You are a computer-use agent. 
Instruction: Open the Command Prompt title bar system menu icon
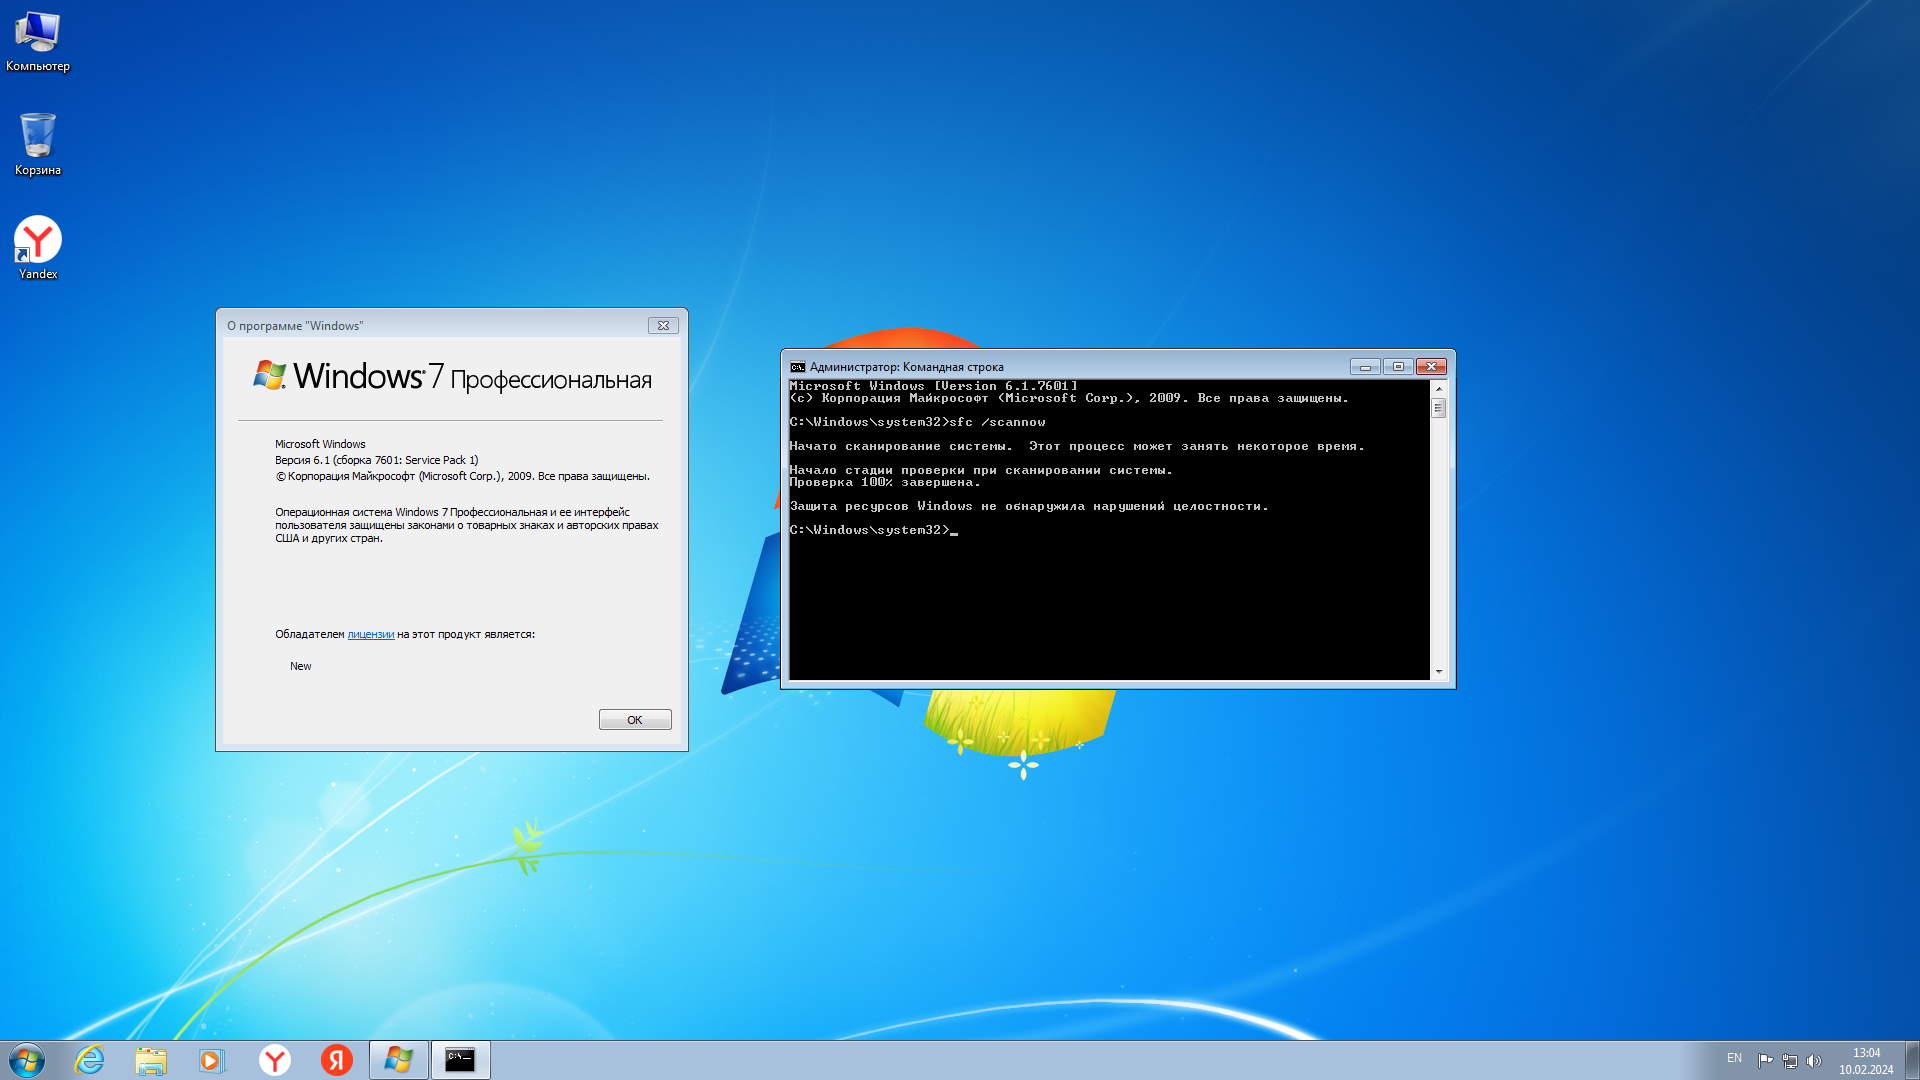point(797,367)
